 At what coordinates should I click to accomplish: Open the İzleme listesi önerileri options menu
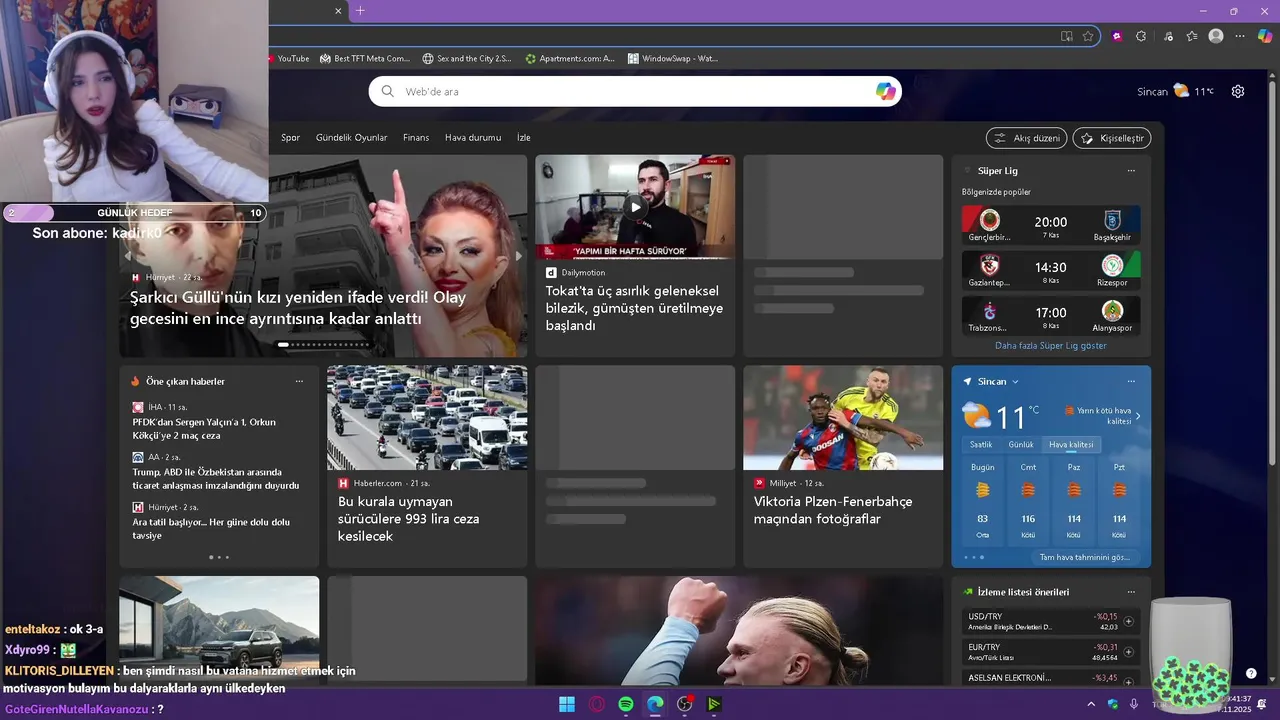tap(1131, 592)
